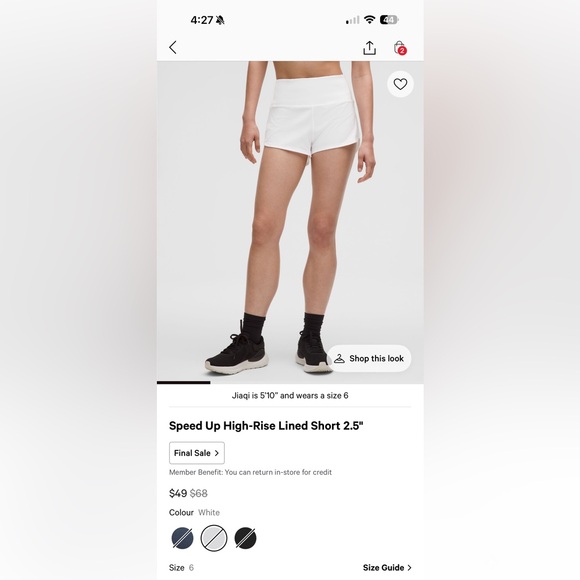The height and width of the screenshot is (580, 580).
Task: Open the shopping bag with 2 items
Action: click(400, 48)
